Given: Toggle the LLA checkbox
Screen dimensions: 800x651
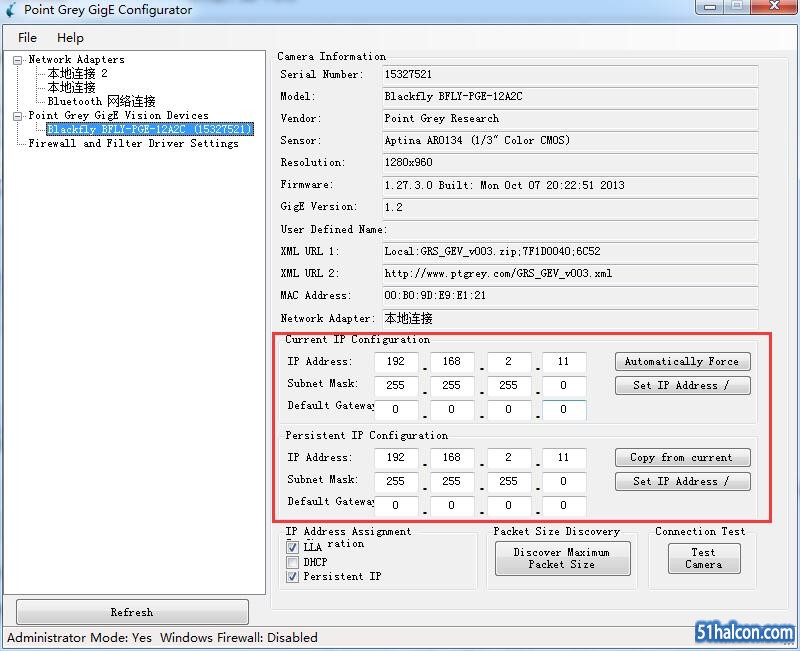Looking at the screenshot, I should (x=292, y=547).
